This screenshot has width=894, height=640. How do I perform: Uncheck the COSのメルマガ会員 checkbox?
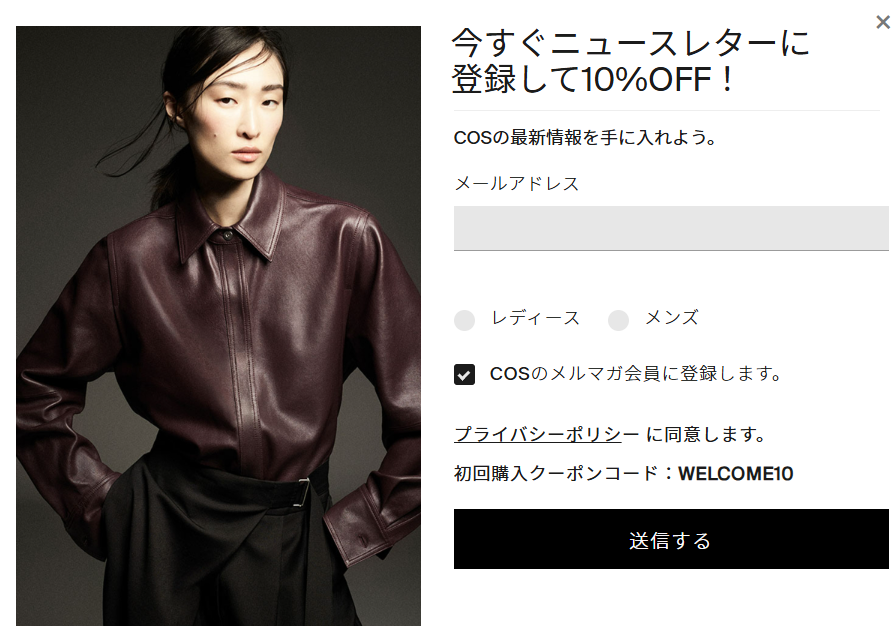[465, 374]
